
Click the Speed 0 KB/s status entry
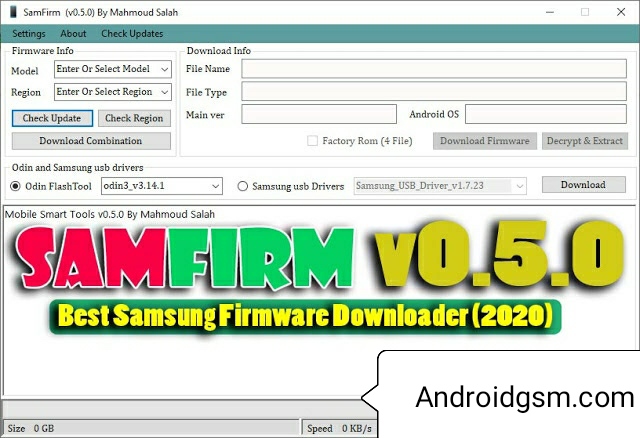[x=339, y=428]
